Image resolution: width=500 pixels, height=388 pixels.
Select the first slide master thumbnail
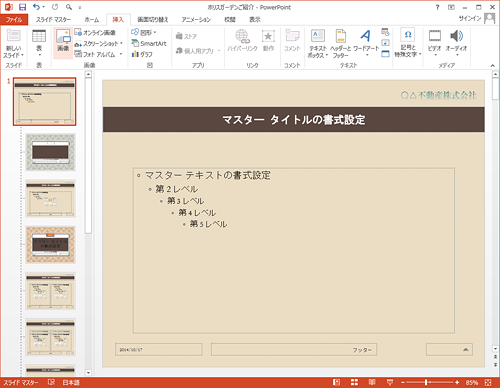click(45, 102)
